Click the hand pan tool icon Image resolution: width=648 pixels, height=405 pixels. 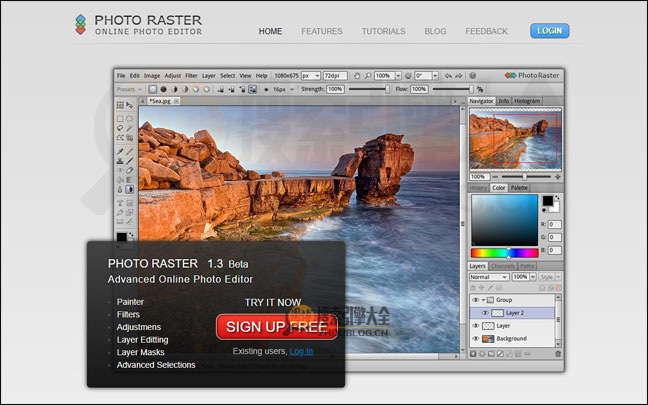click(x=357, y=76)
